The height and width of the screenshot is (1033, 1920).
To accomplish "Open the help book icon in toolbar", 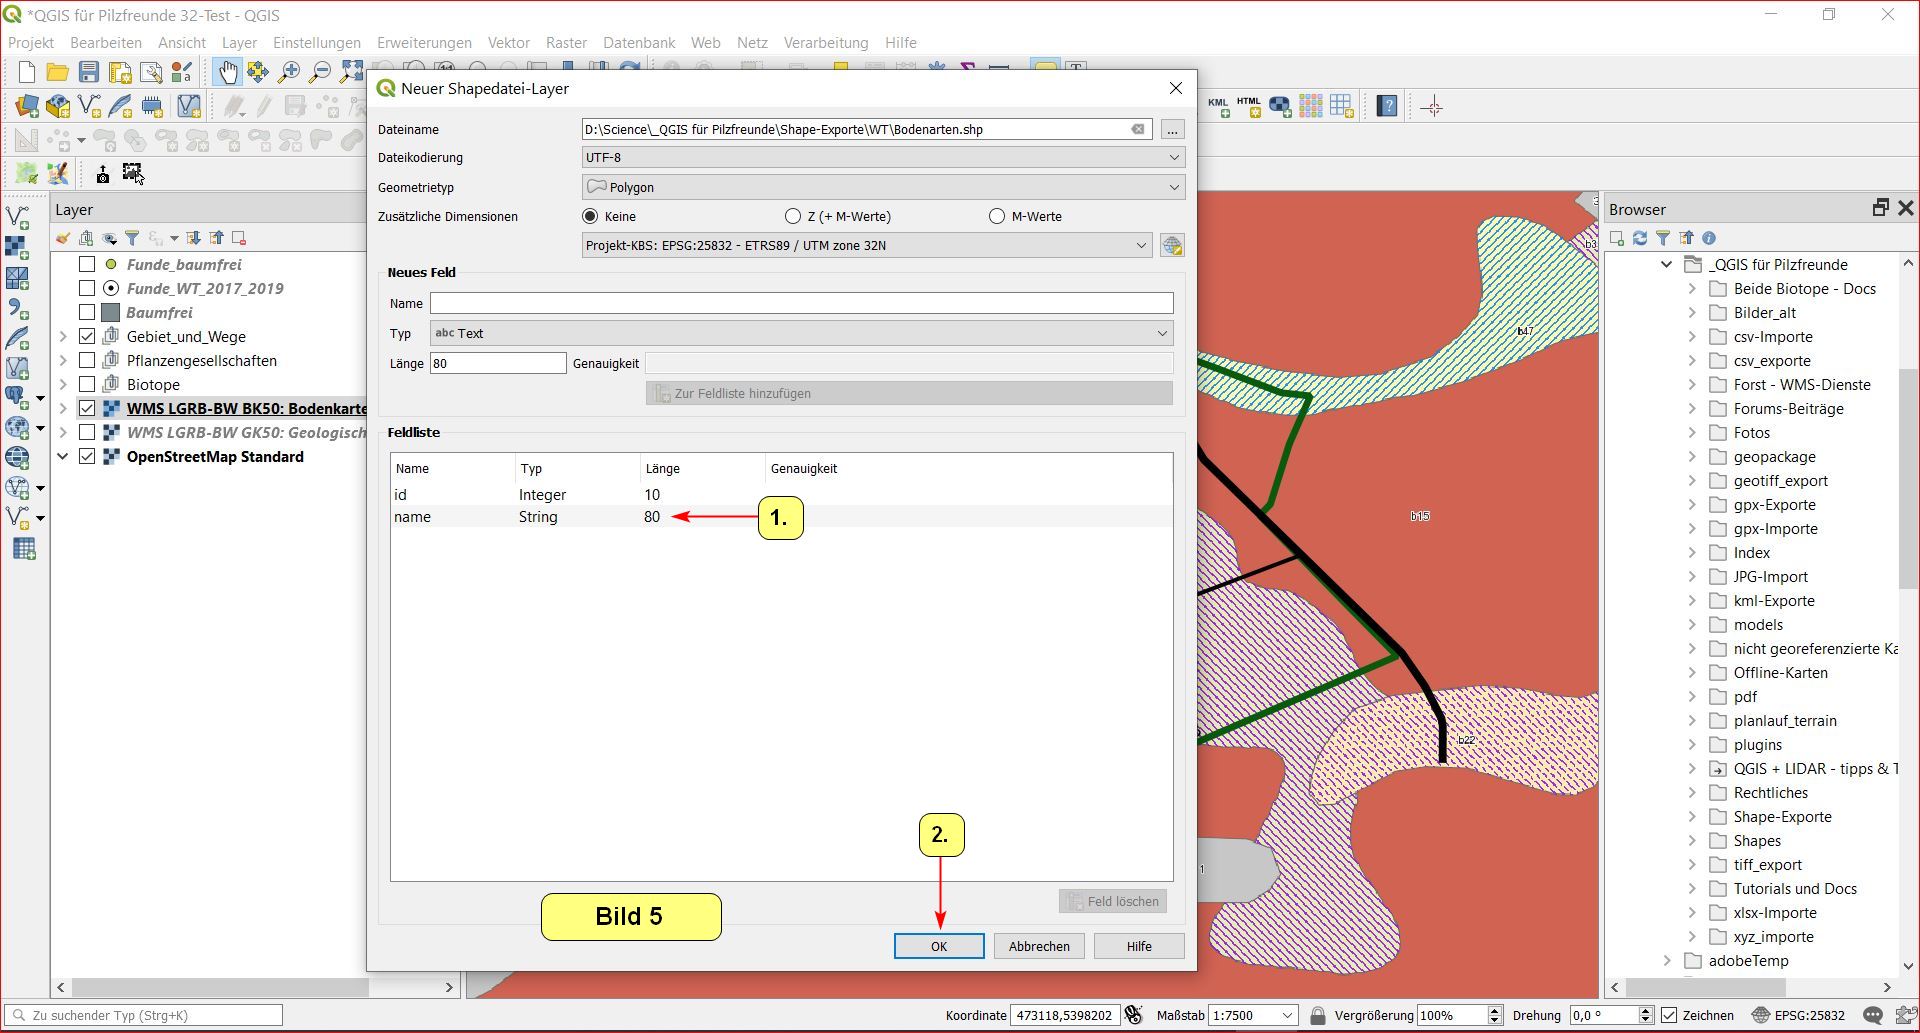I will [1386, 106].
